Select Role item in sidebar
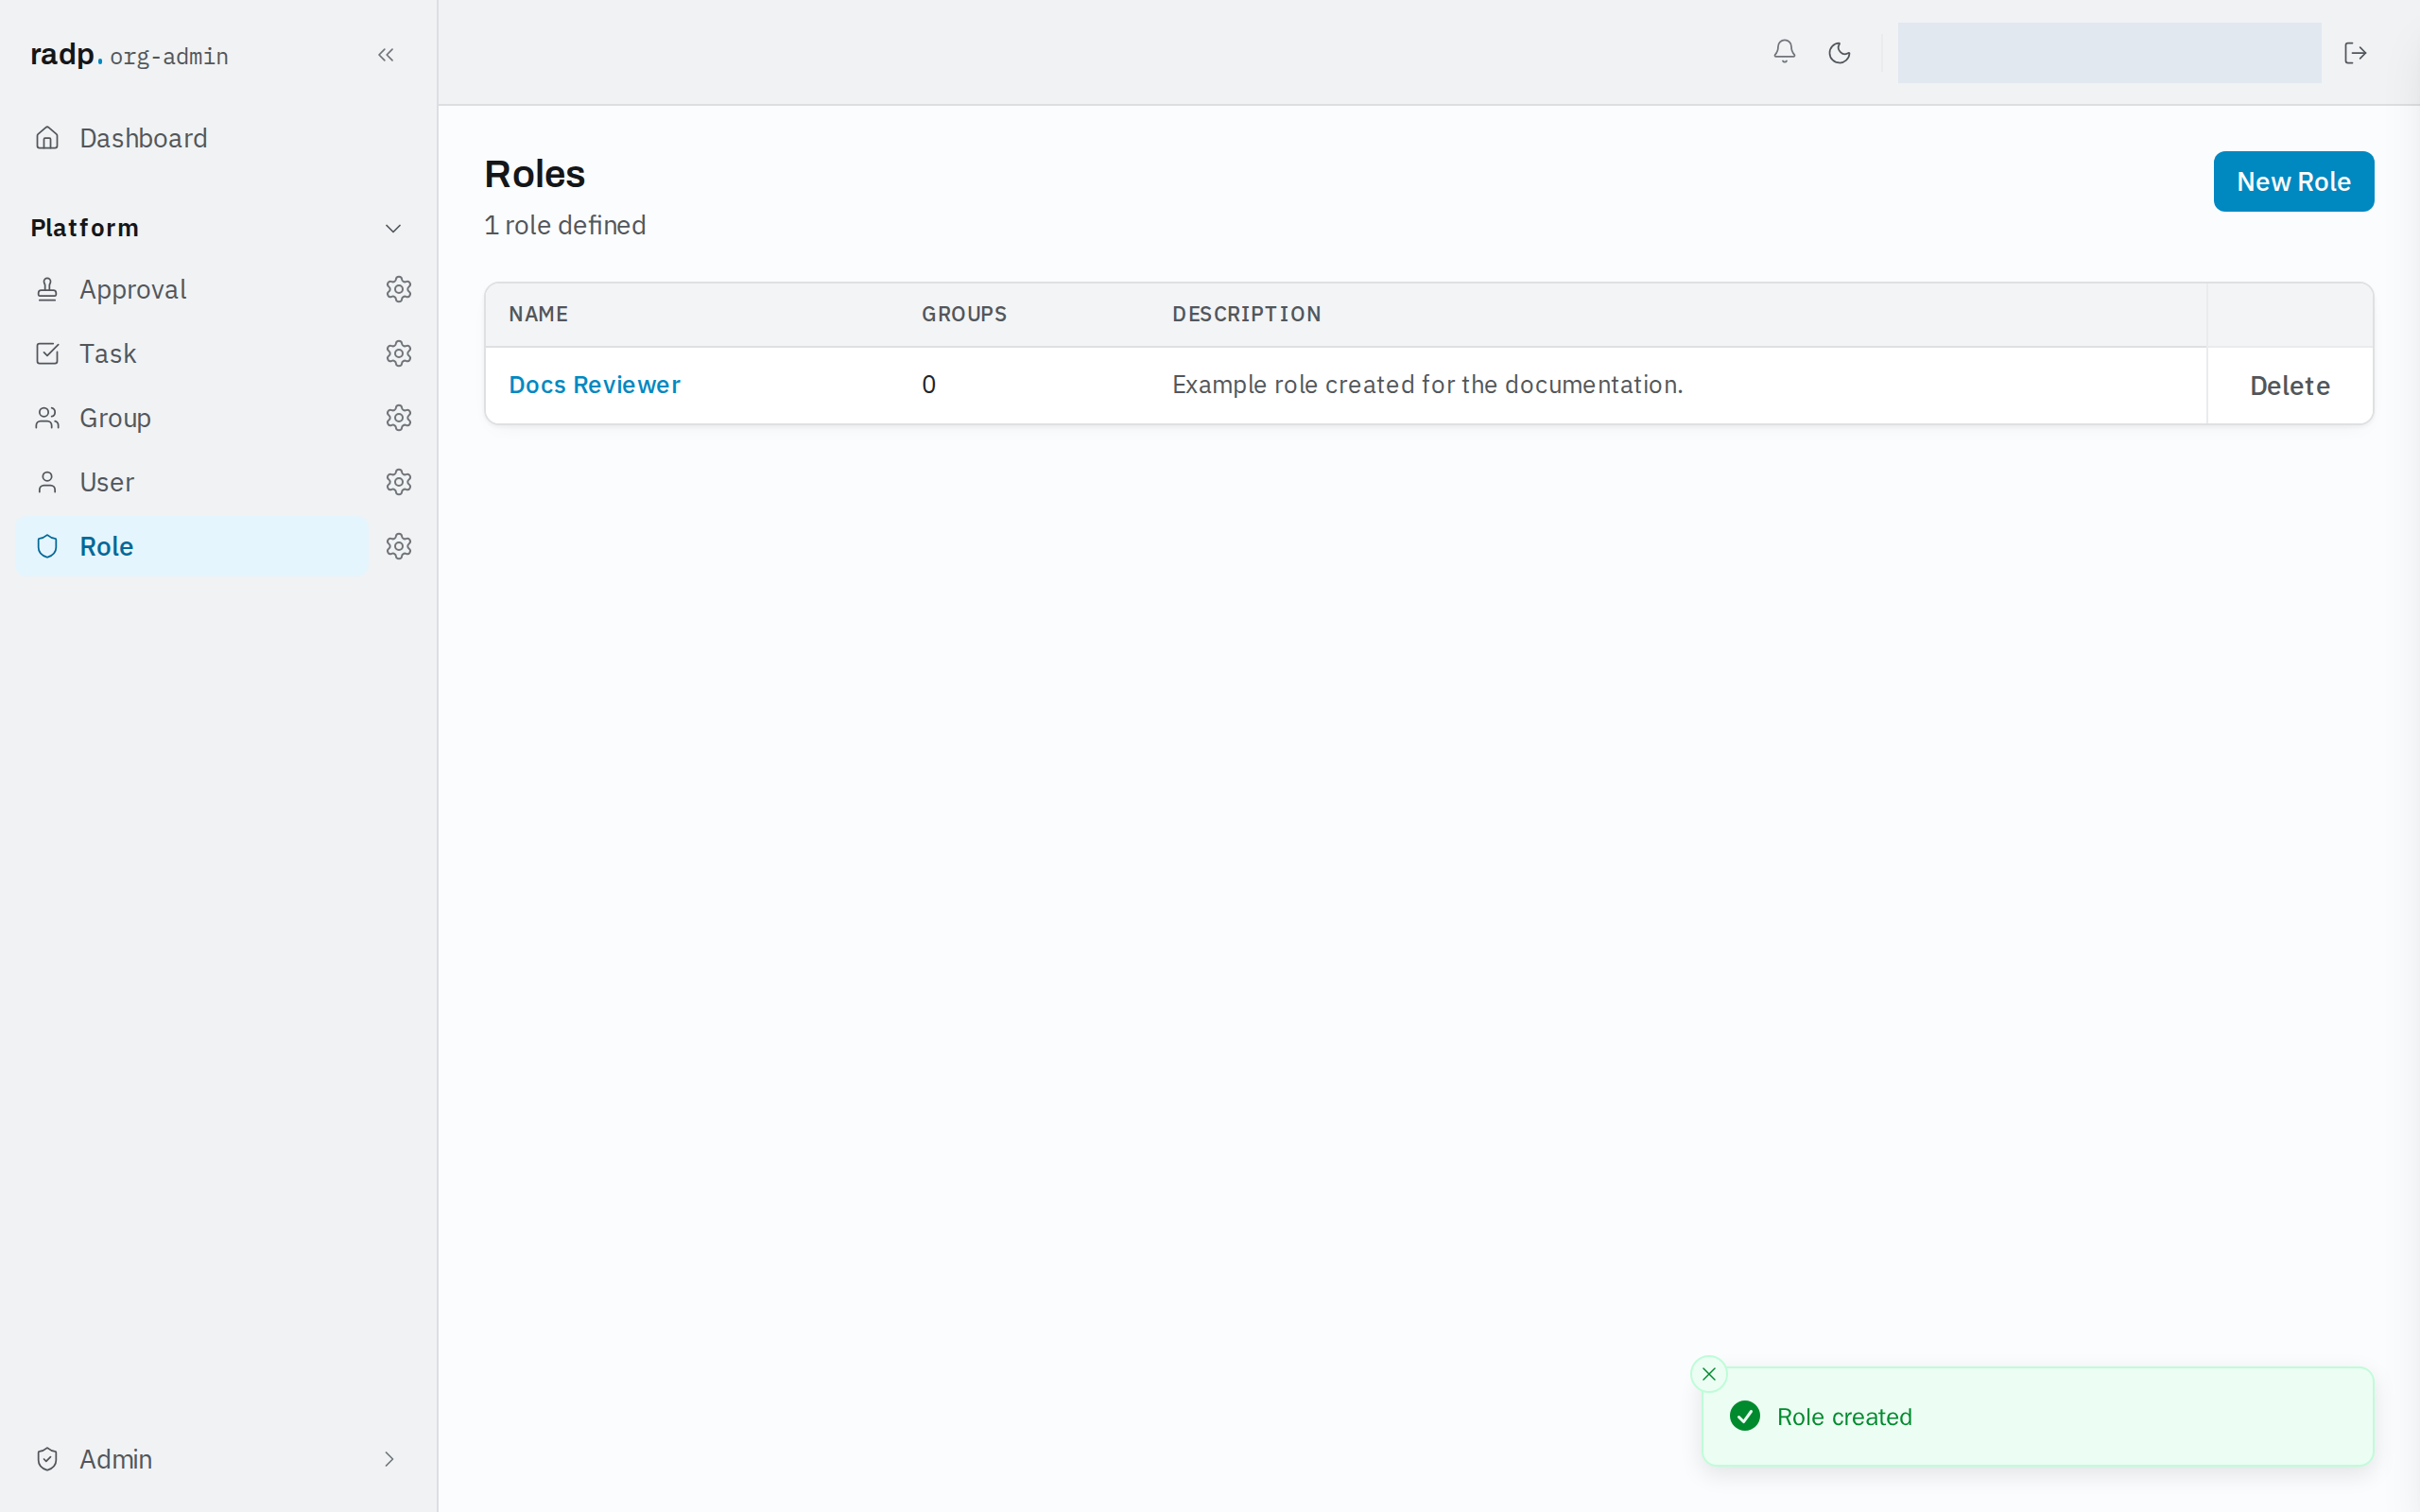Viewport: 2420px width, 1512px height. [192, 546]
